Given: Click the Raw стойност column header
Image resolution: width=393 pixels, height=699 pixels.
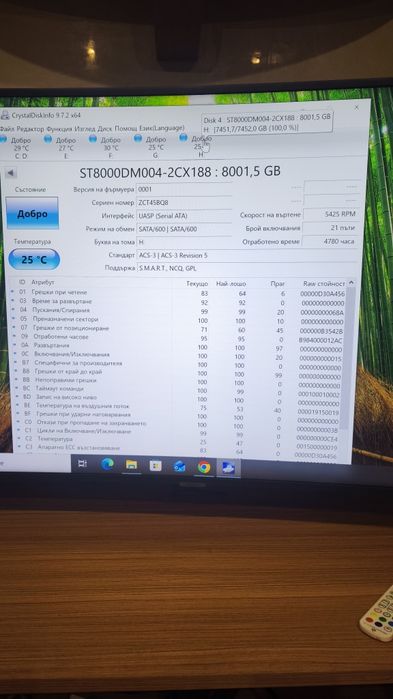Looking at the screenshot, I should click(324, 284).
